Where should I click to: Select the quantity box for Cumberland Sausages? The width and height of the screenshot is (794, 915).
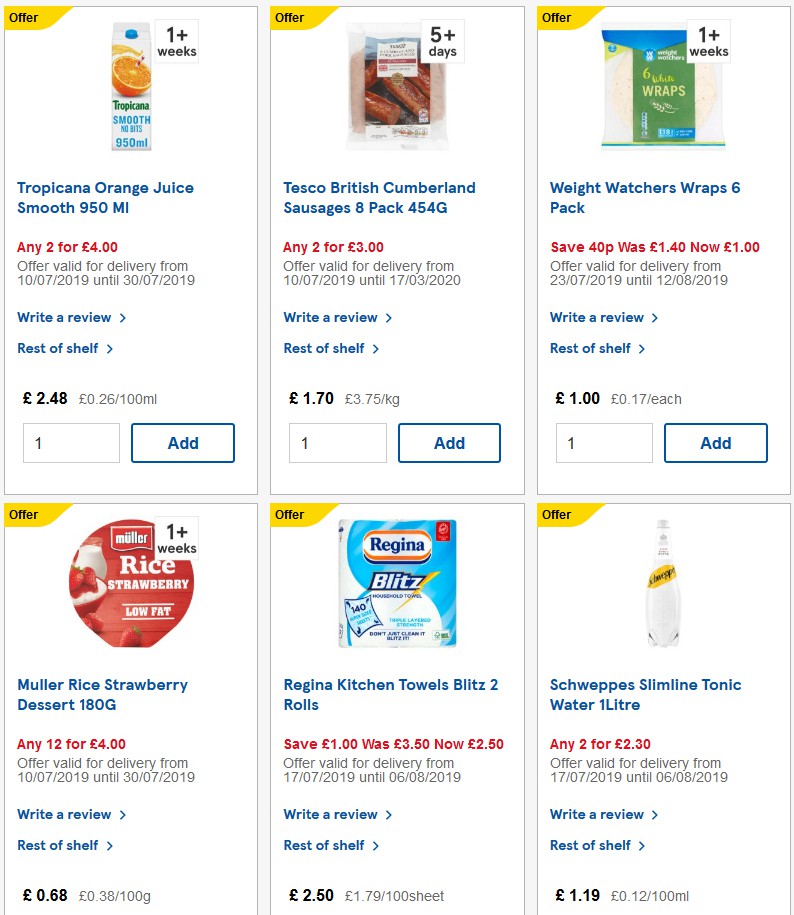(x=337, y=443)
